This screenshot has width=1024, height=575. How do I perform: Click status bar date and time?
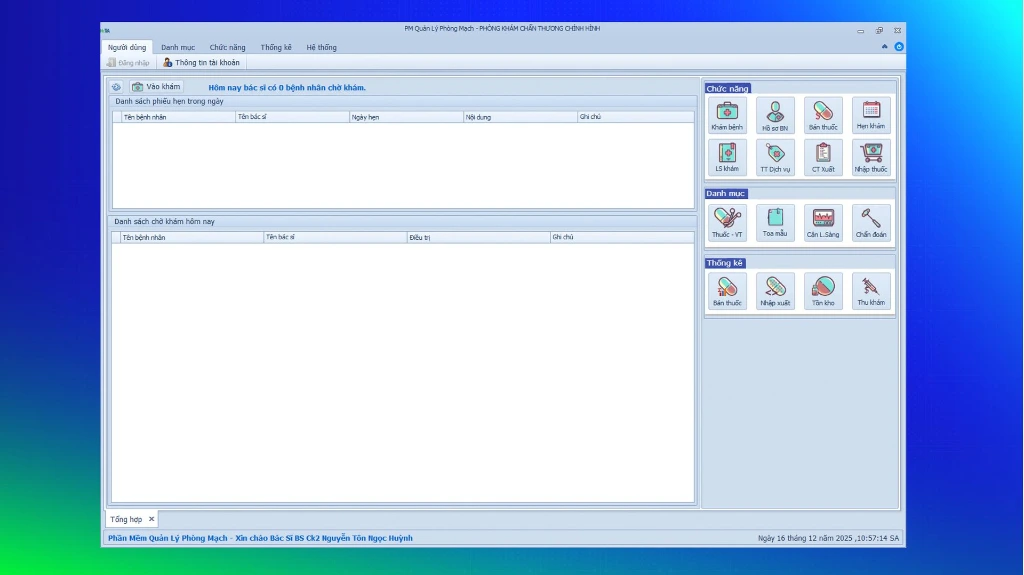(828, 538)
